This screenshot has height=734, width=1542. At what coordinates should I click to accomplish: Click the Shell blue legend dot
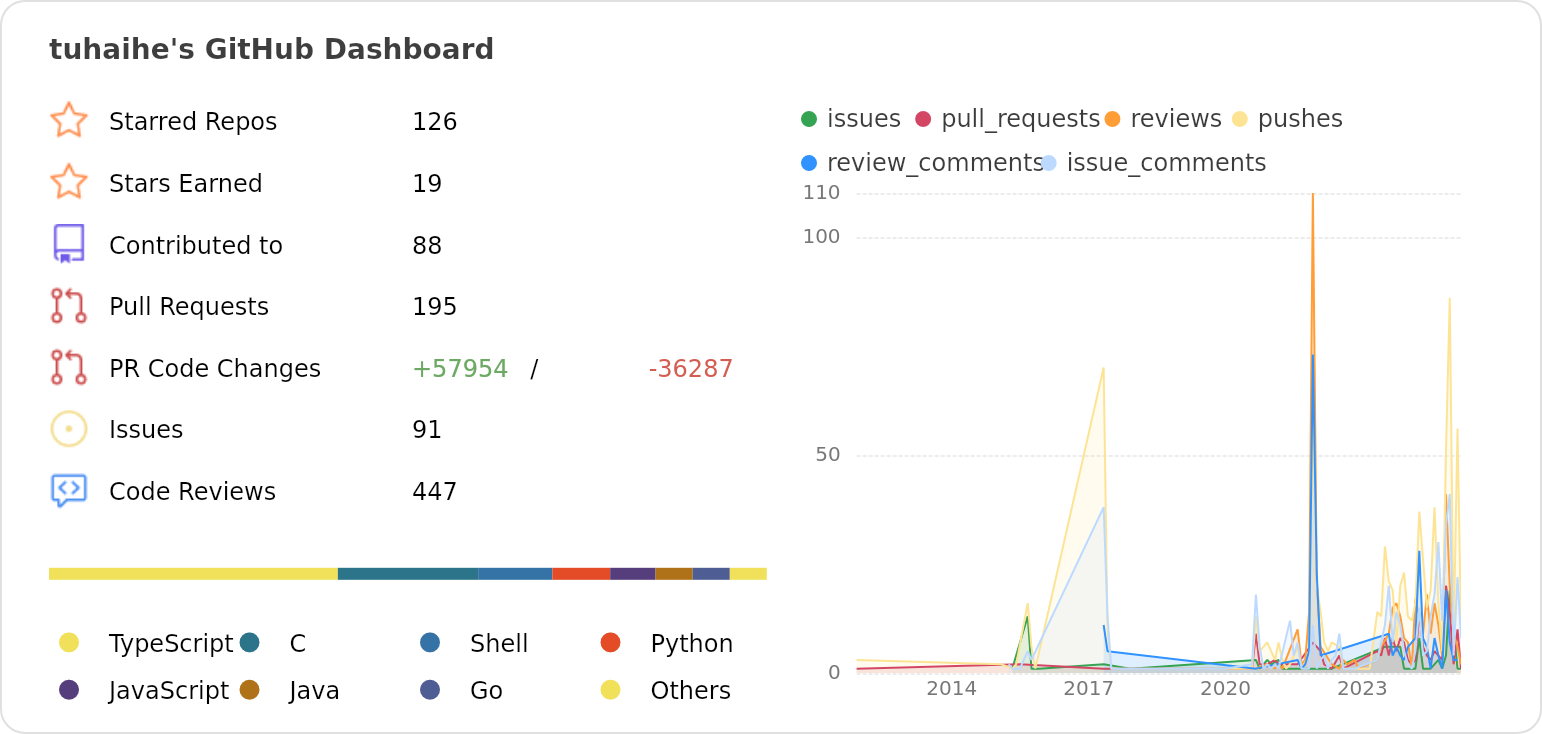click(430, 642)
